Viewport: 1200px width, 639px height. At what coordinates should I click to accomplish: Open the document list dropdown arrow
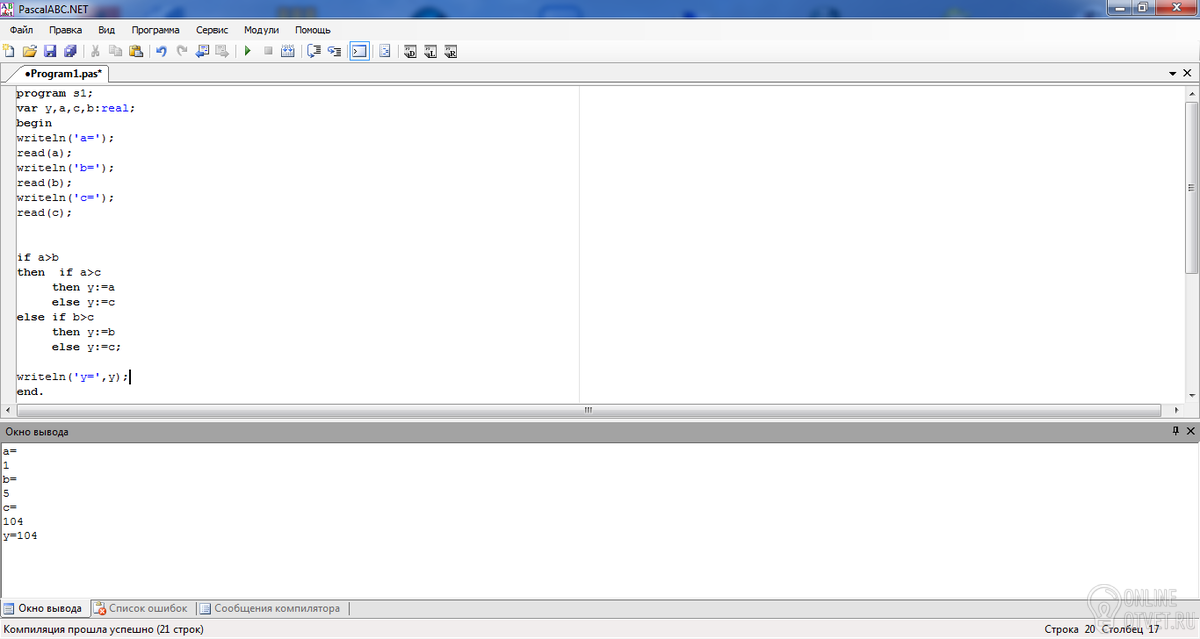(1172, 74)
